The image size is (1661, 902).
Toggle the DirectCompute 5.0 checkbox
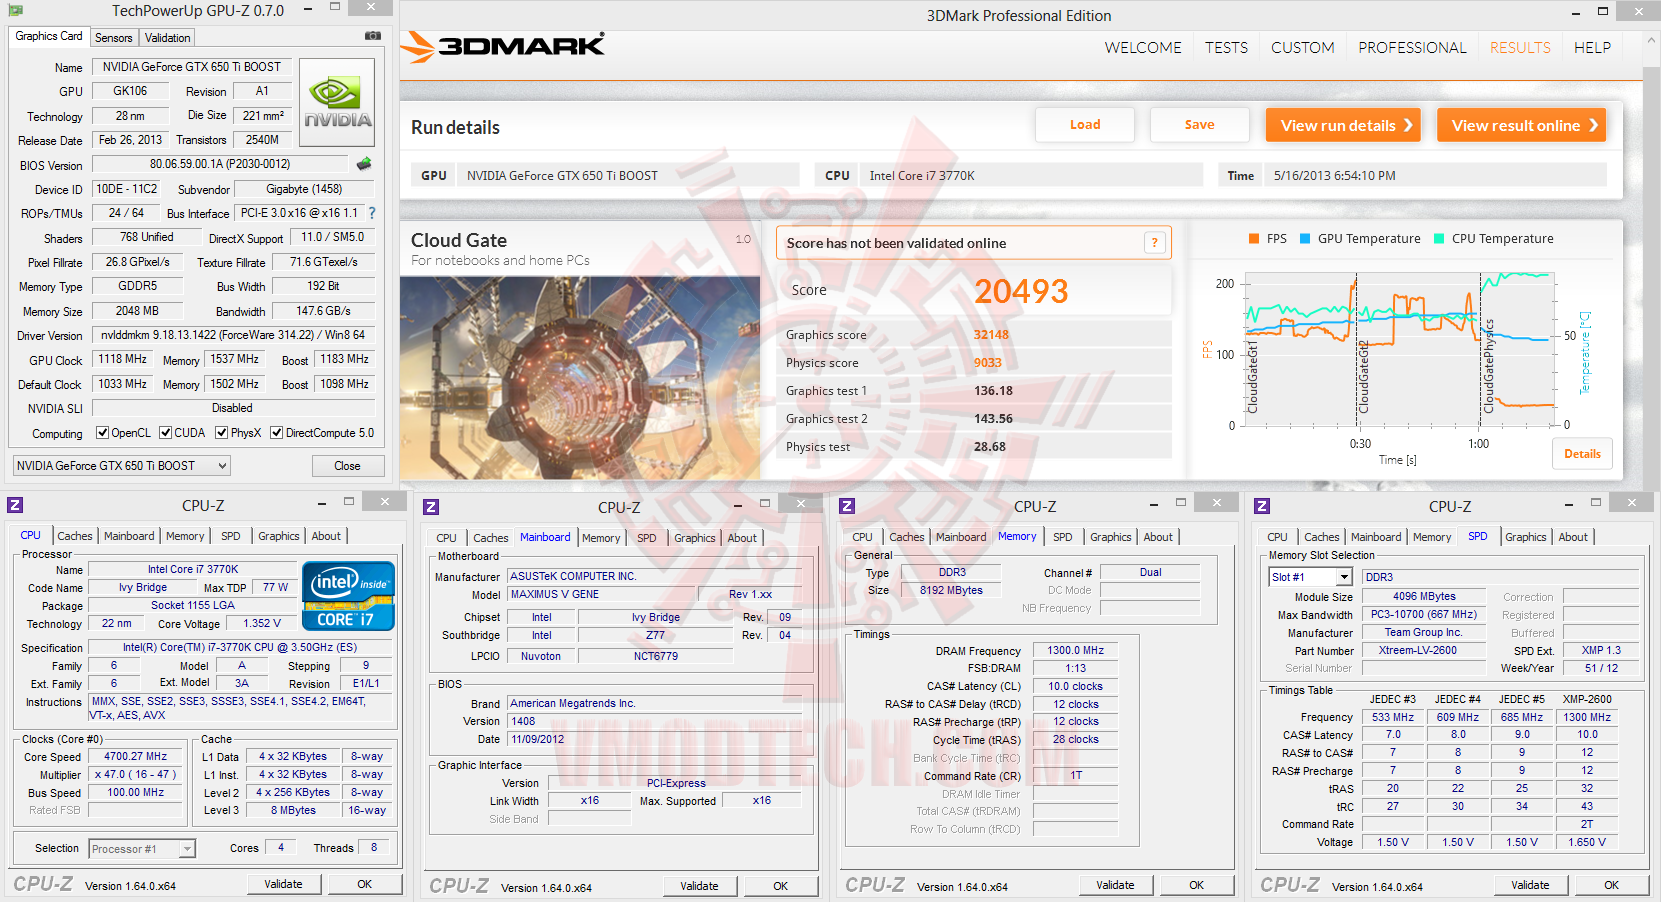[x=276, y=433]
